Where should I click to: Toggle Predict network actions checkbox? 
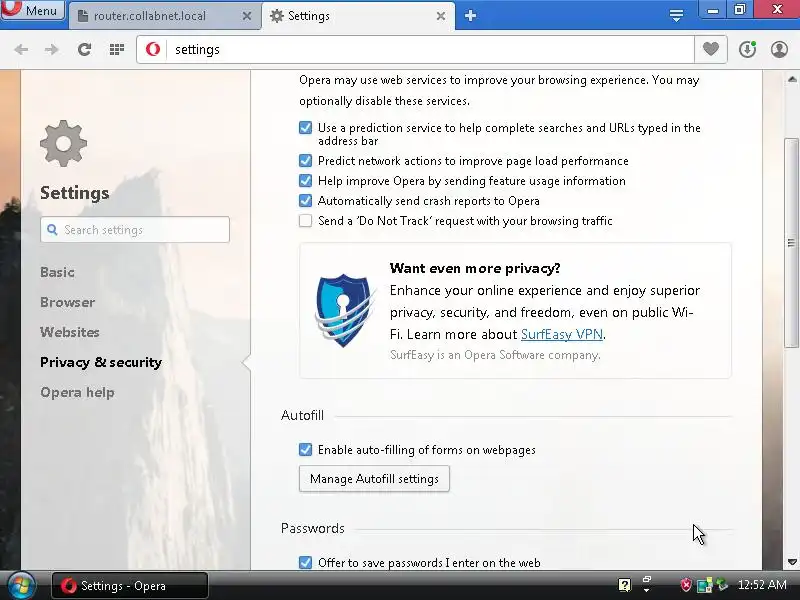tap(306, 161)
